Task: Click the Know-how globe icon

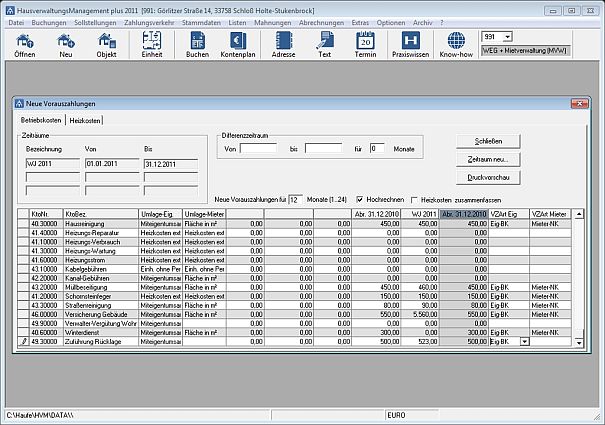Action: coord(456,45)
